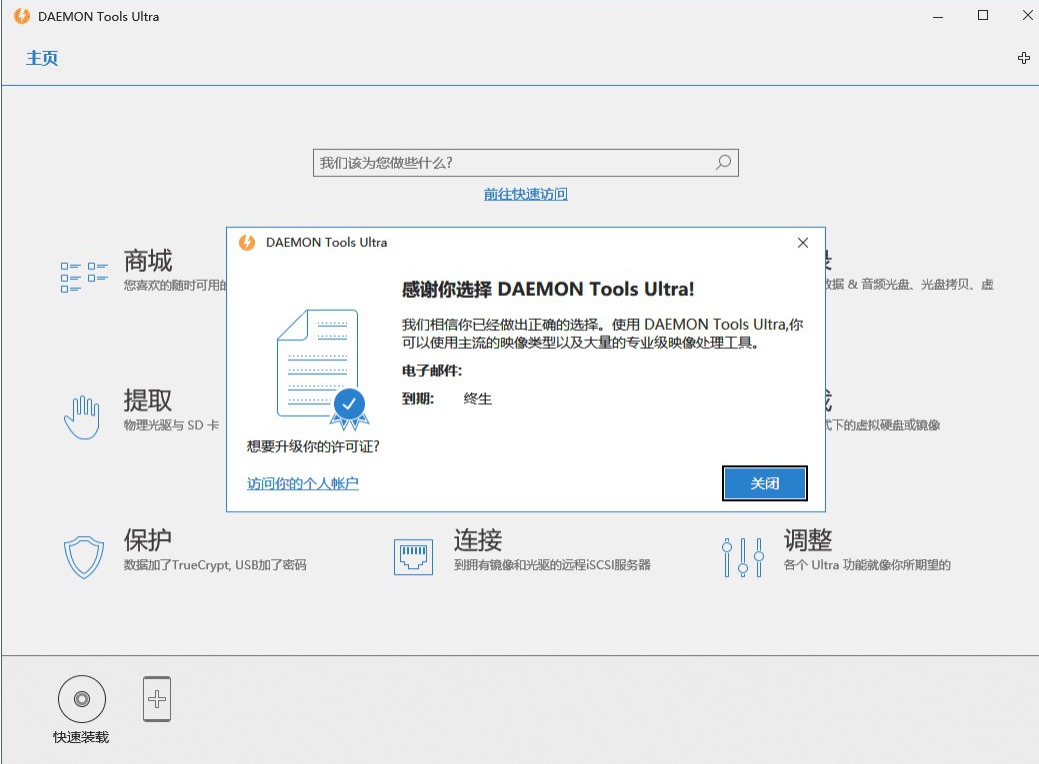Image resolution: width=1039 pixels, height=764 pixels.
Task: Click the 连接 network port icon
Action: [413, 557]
